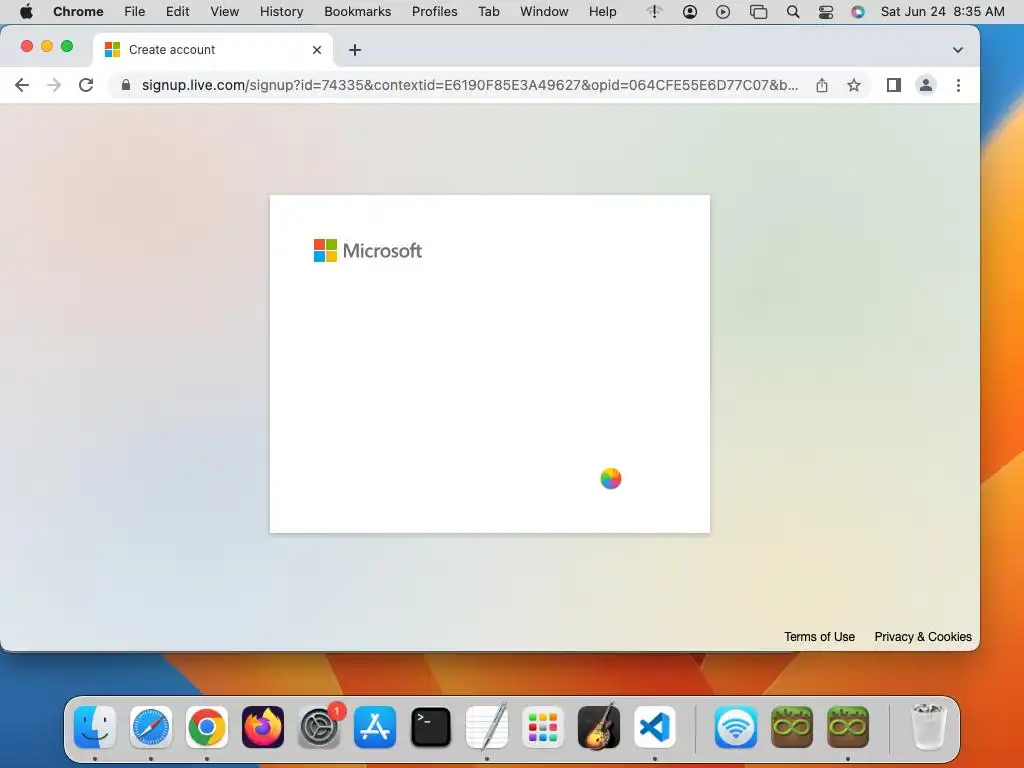Image resolution: width=1024 pixels, height=768 pixels.
Task: Open Control Center in the menu bar
Action: click(x=825, y=12)
